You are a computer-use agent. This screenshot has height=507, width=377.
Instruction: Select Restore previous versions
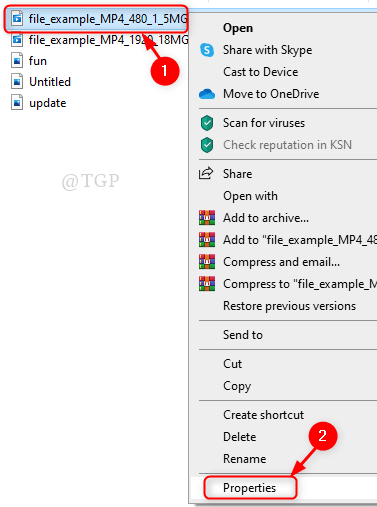289,306
